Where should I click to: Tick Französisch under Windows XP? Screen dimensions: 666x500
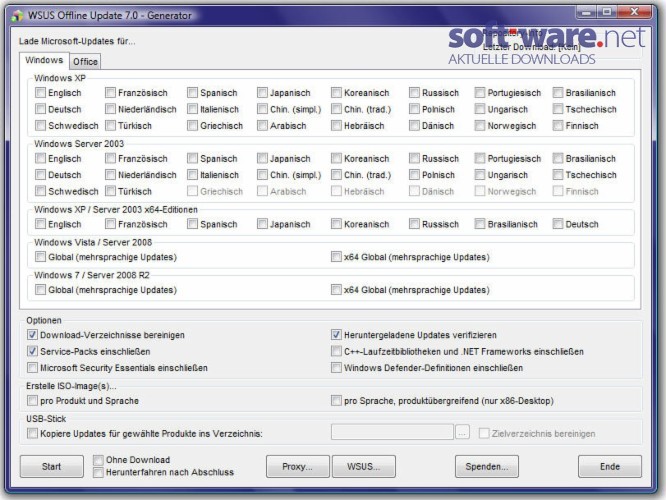[110, 93]
